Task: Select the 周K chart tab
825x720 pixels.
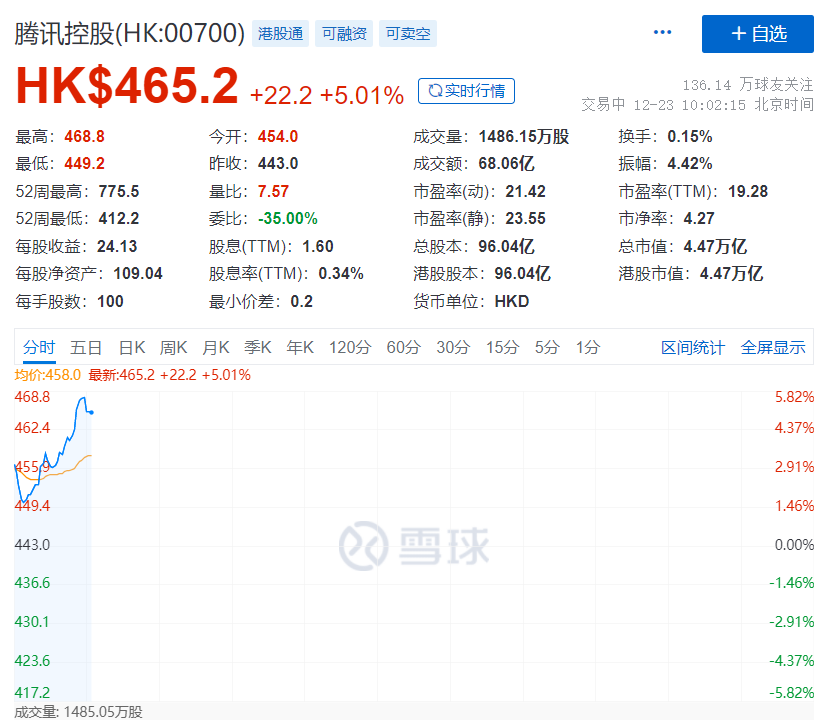Action: pos(174,347)
